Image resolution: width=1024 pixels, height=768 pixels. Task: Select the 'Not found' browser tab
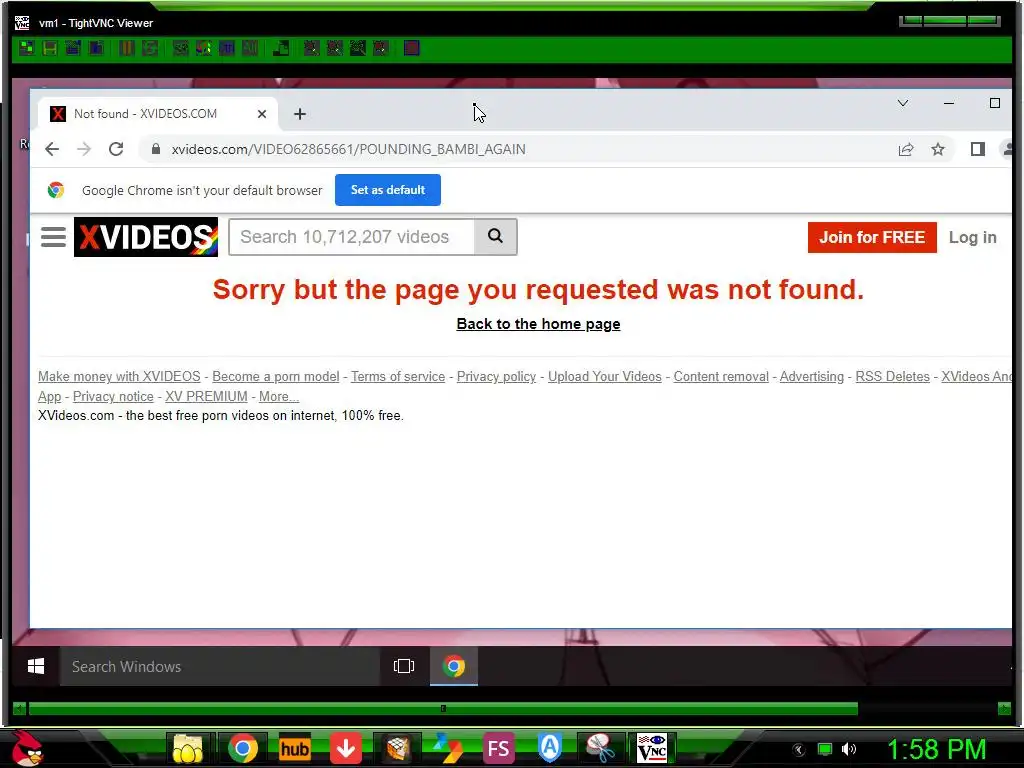157,114
